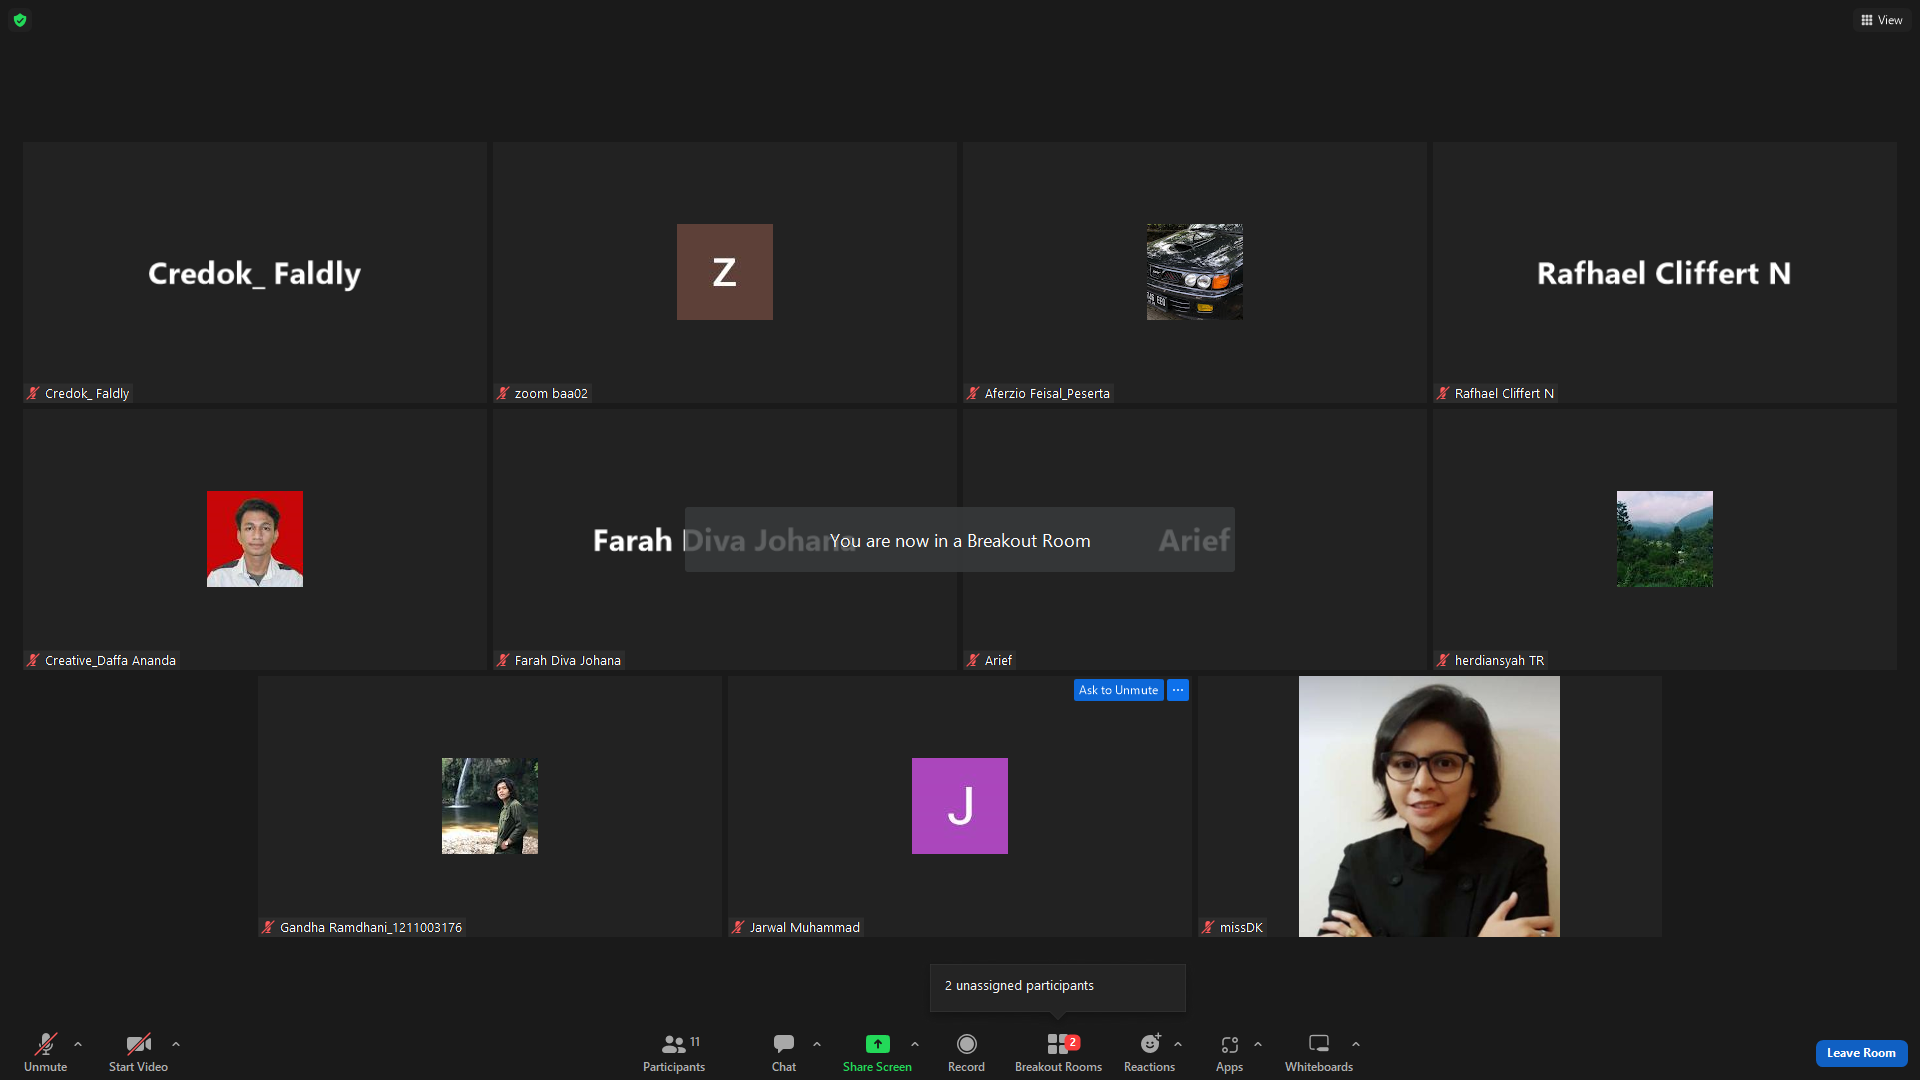This screenshot has width=1920, height=1080.
Task: Open Breakout Rooms icon
Action: click(x=1058, y=1044)
